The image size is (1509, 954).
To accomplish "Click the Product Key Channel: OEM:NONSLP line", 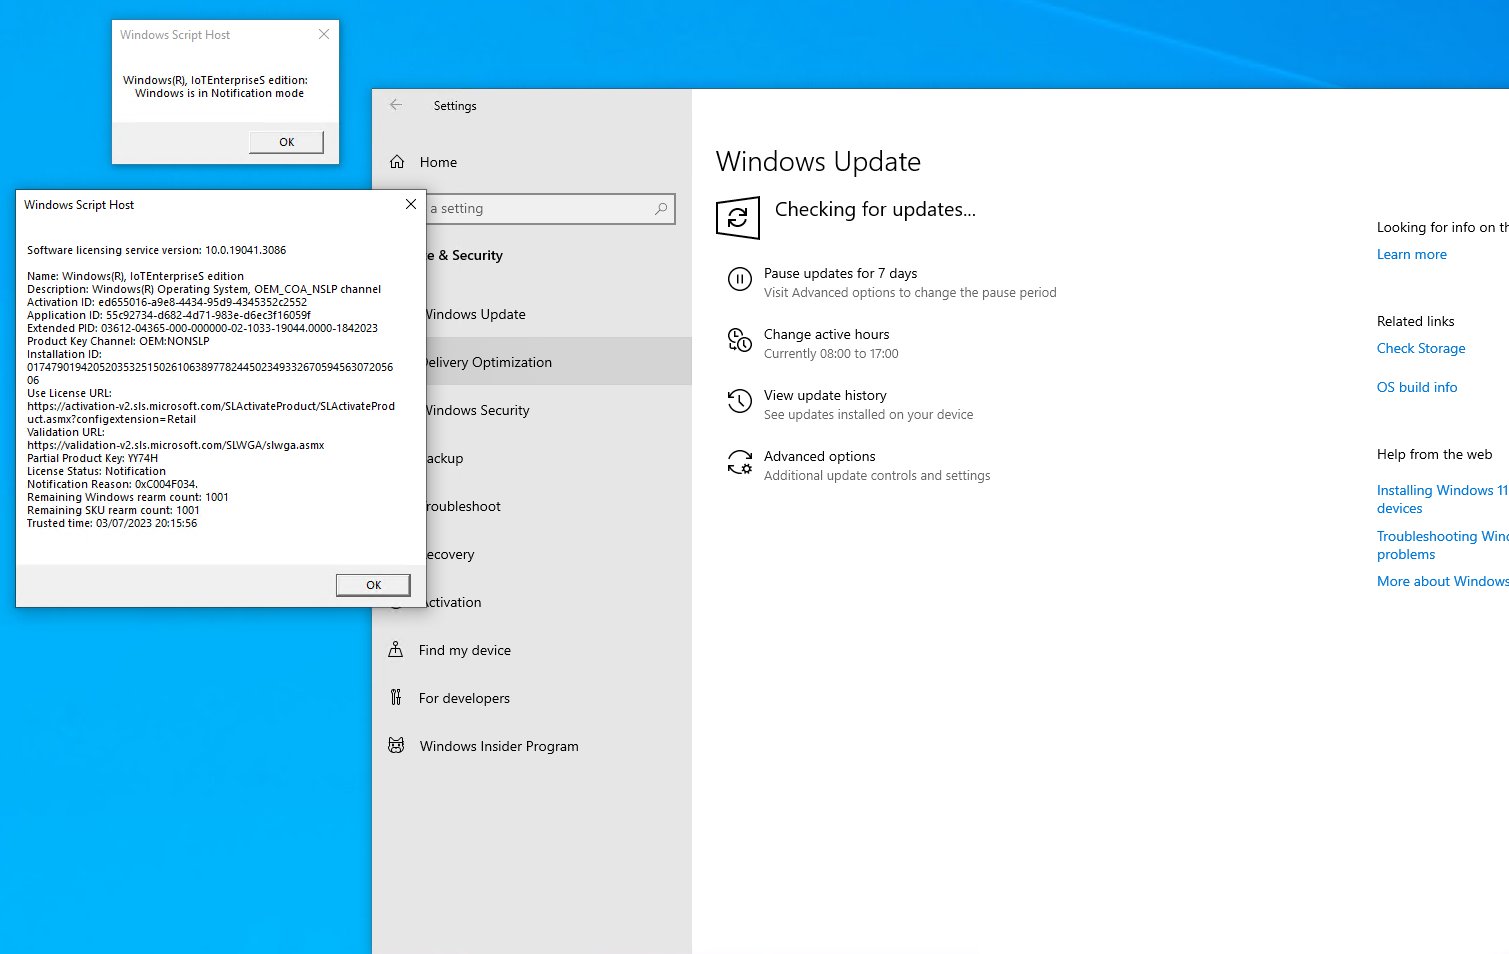I will [x=118, y=341].
